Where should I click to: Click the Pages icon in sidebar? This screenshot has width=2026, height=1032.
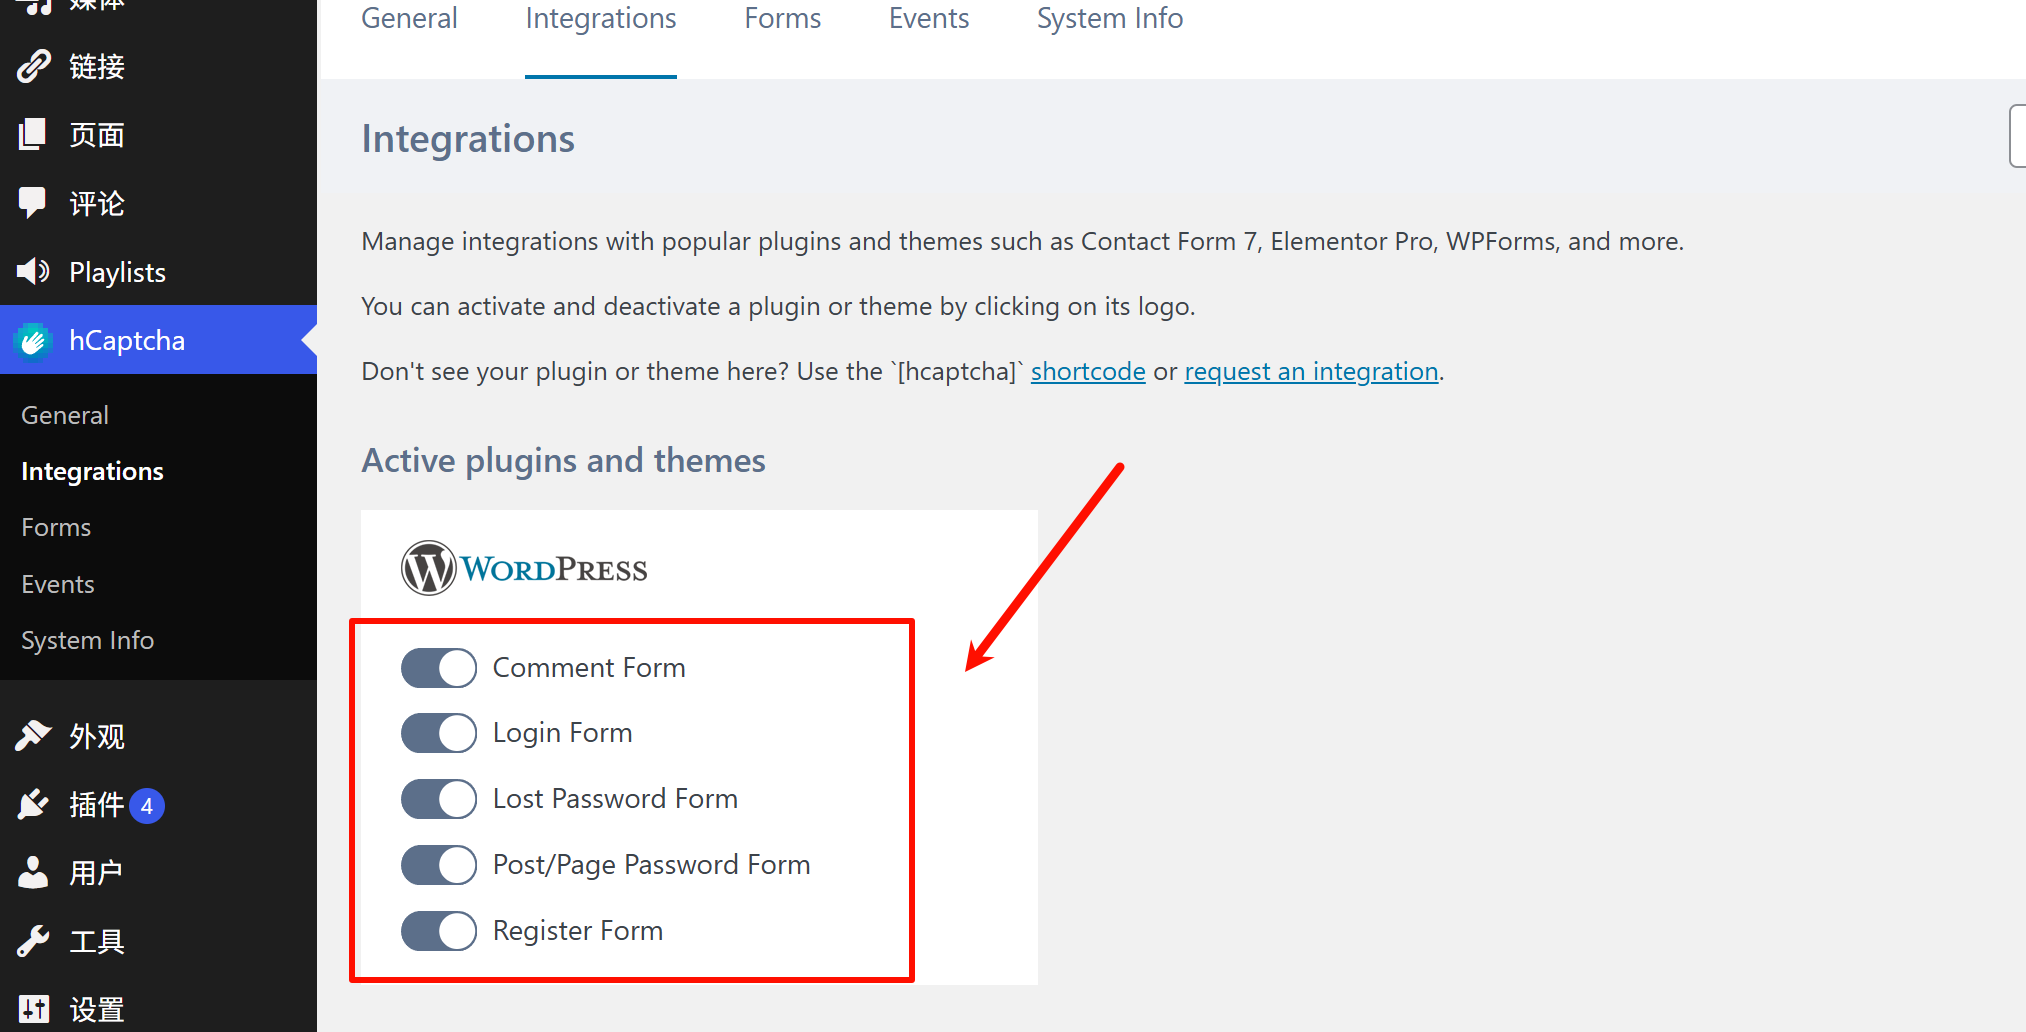pyautogui.click(x=32, y=135)
